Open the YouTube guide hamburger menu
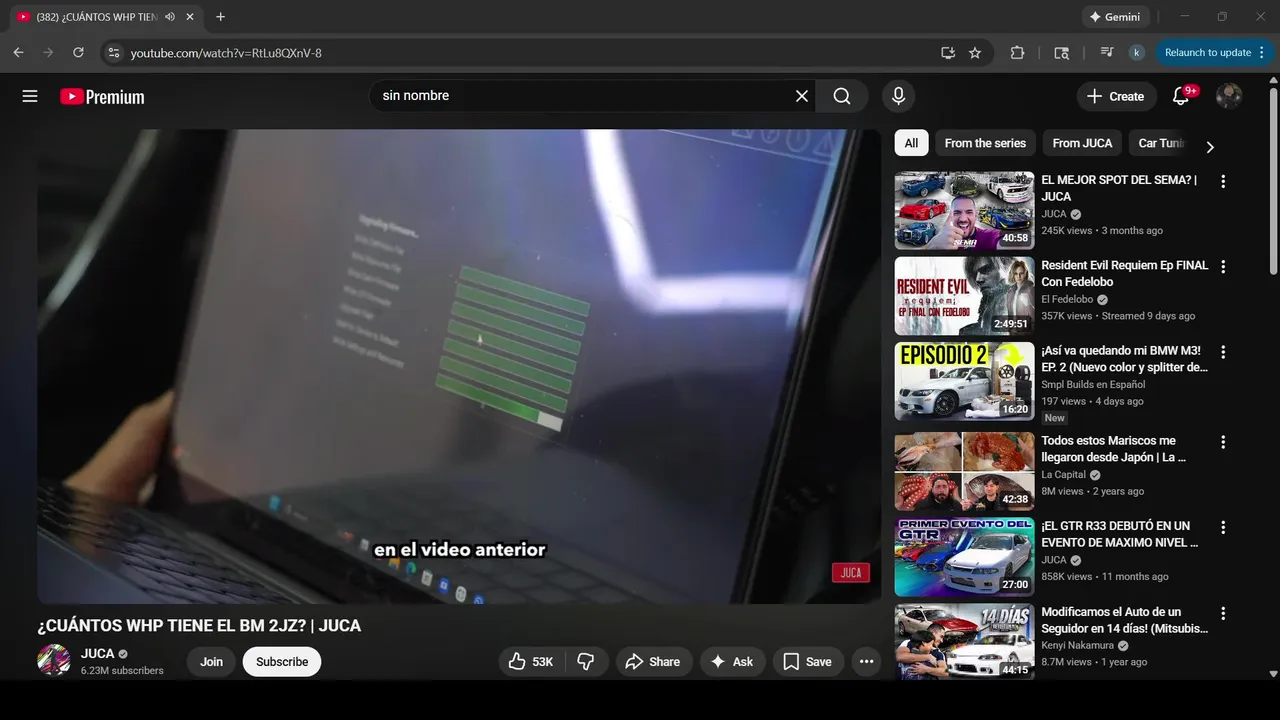Screen dimensions: 1280x720 pyautogui.click(x=30, y=96)
